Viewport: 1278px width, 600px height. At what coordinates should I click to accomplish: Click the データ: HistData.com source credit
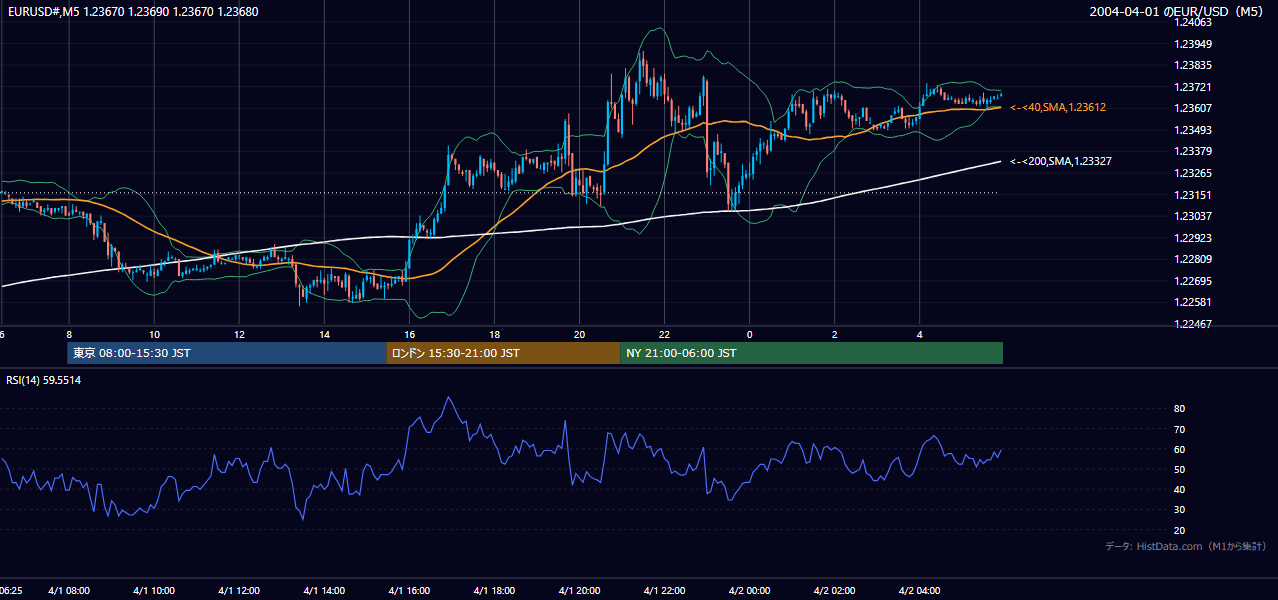pyautogui.click(x=1186, y=546)
